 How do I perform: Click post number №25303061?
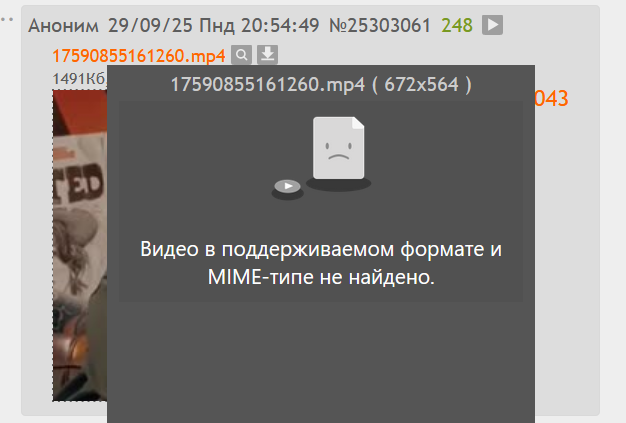coord(380,26)
